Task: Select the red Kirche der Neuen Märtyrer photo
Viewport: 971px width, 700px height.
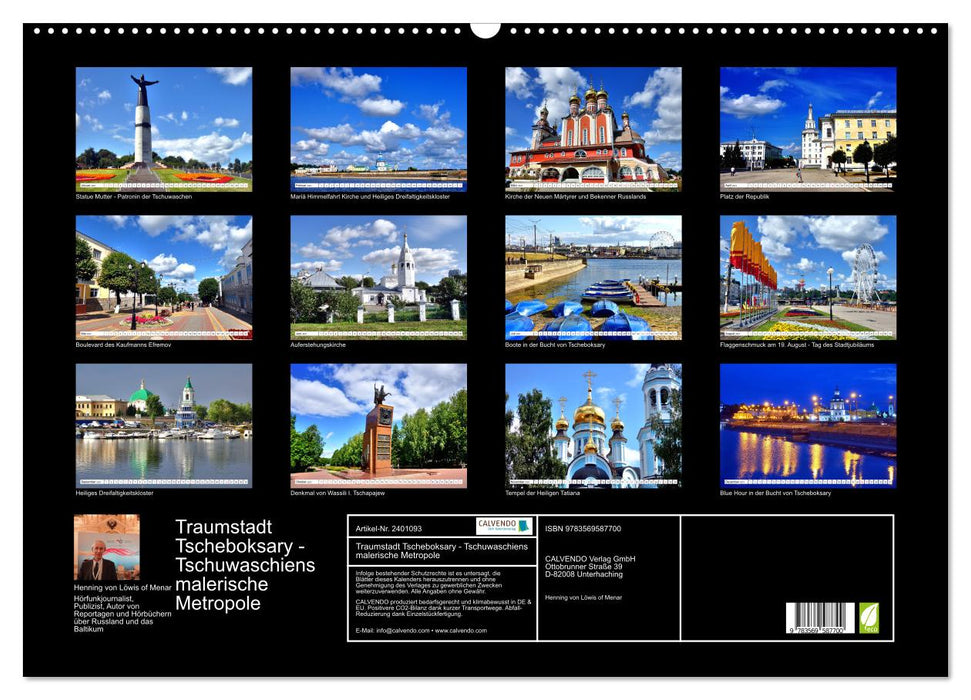Action: [593, 129]
